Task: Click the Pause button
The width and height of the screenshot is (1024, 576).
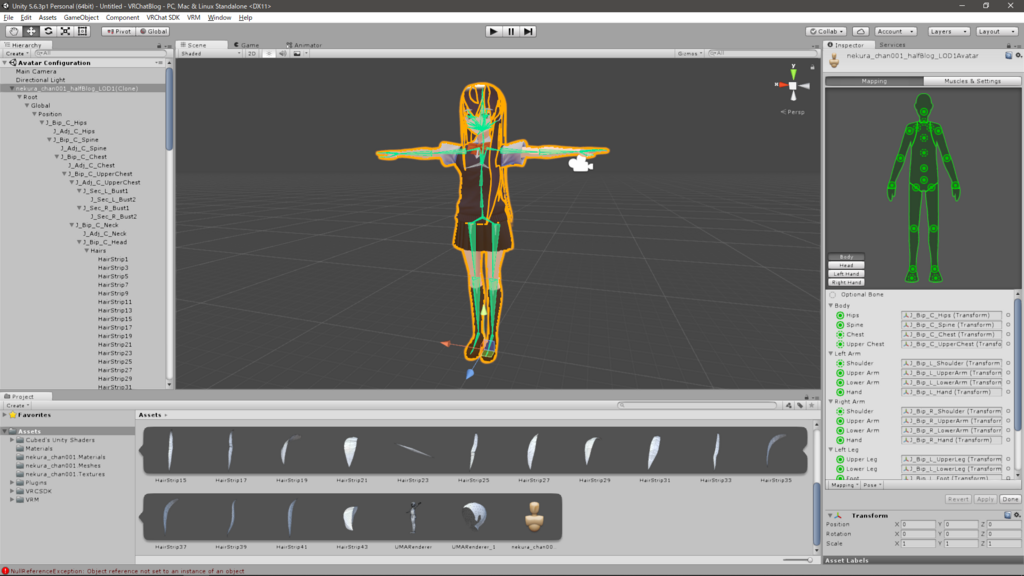Action: pyautogui.click(x=511, y=31)
